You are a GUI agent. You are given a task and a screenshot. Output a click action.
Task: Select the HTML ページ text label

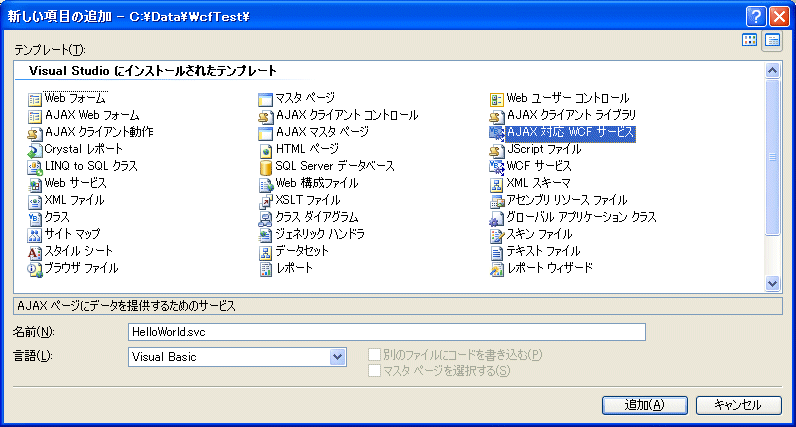point(307,149)
